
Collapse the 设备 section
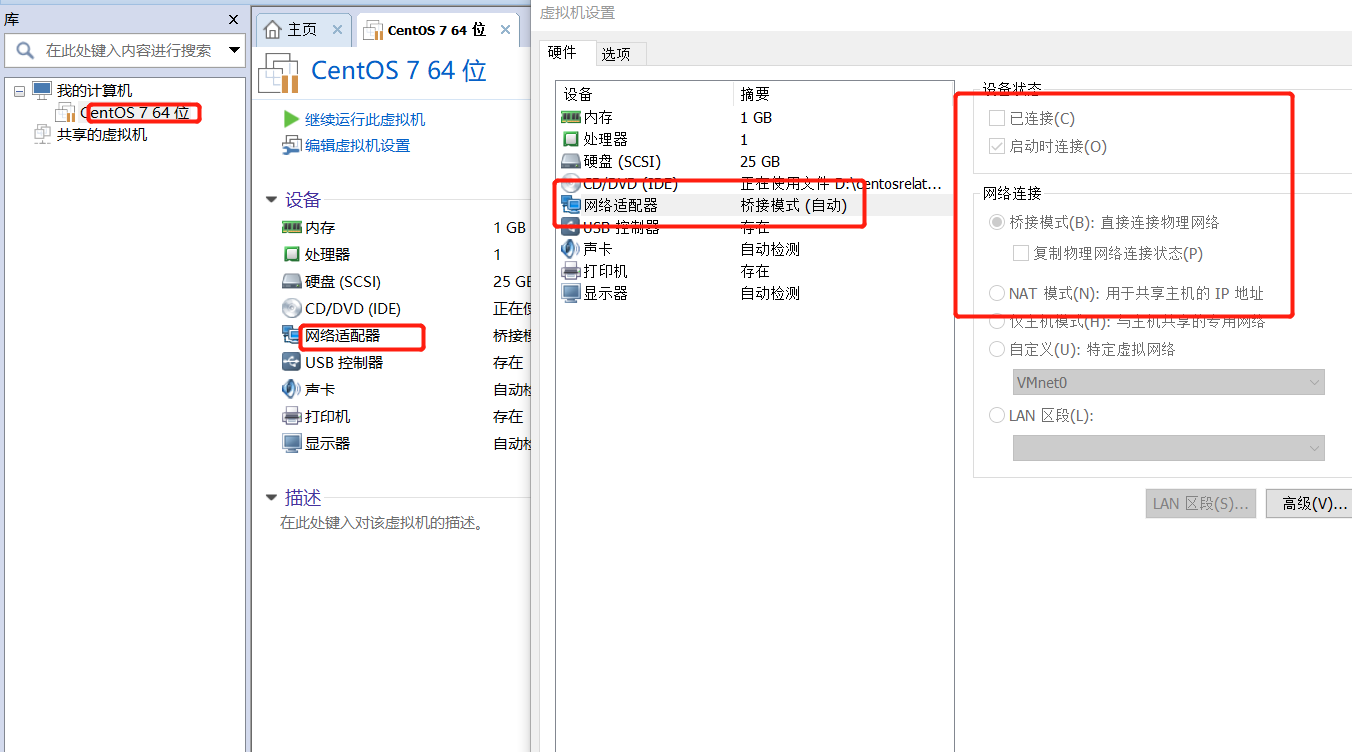270,199
